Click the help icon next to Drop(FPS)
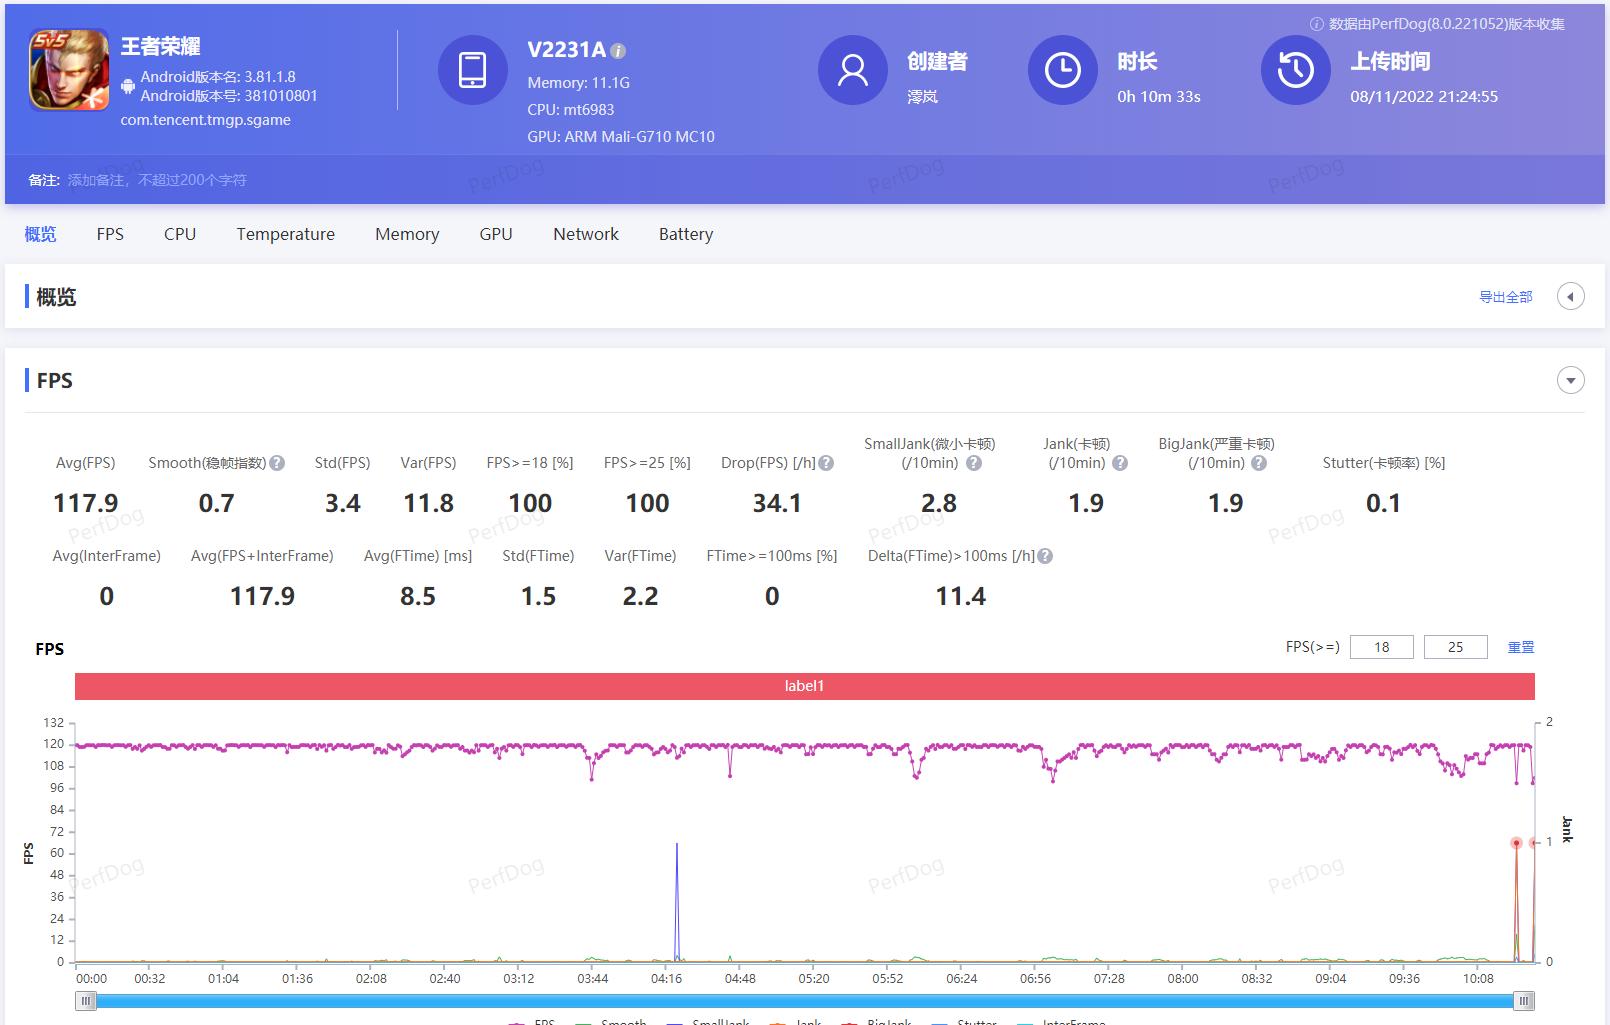Image resolution: width=1610 pixels, height=1025 pixels. (x=825, y=462)
